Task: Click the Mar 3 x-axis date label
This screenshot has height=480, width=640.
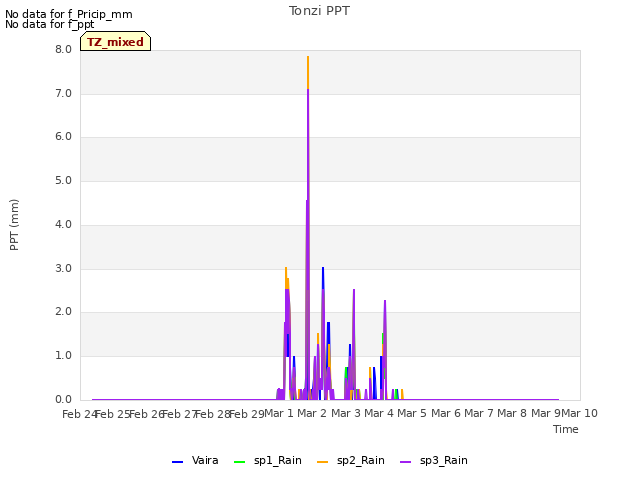Action: (x=346, y=413)
